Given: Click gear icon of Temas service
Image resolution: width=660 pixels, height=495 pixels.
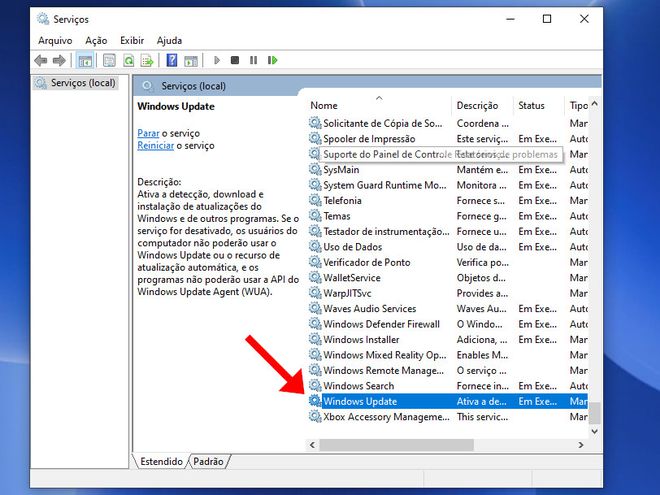Looking at the screenshot, I should 315,216.
